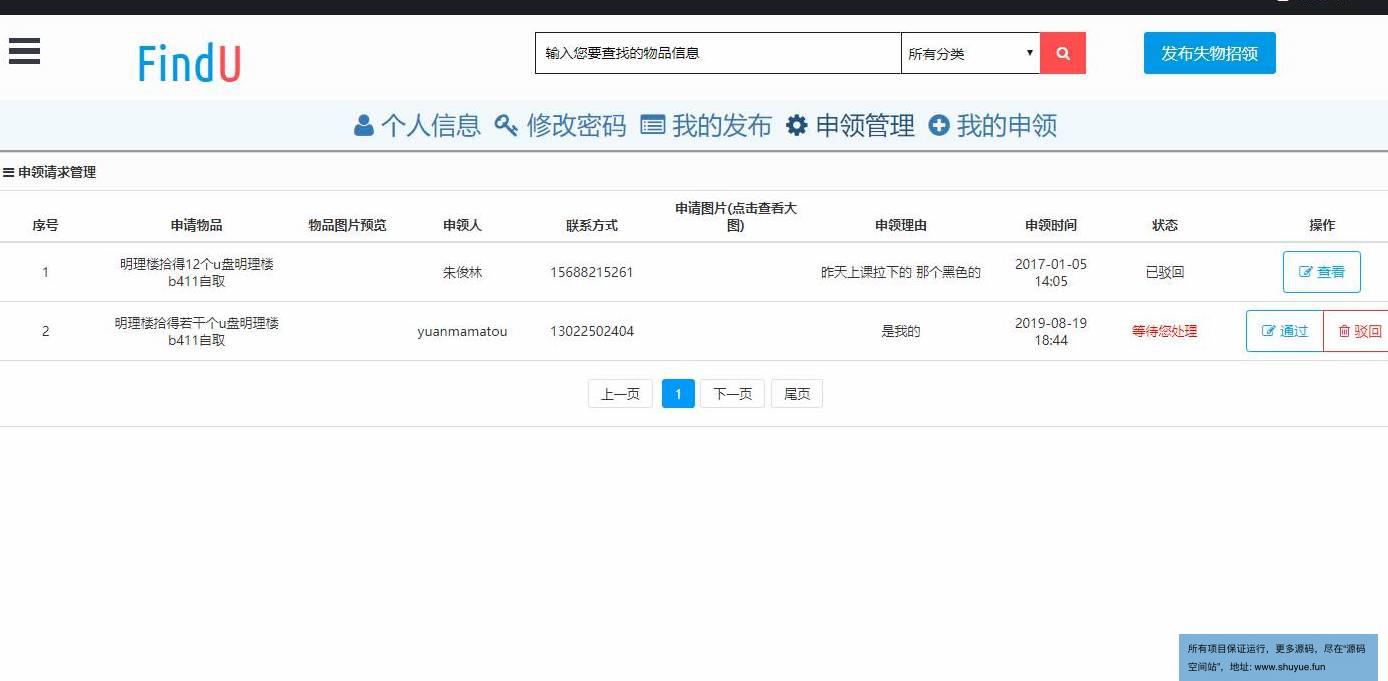
Task: Open the 修改密码 tab
Action: coord(560,125)
